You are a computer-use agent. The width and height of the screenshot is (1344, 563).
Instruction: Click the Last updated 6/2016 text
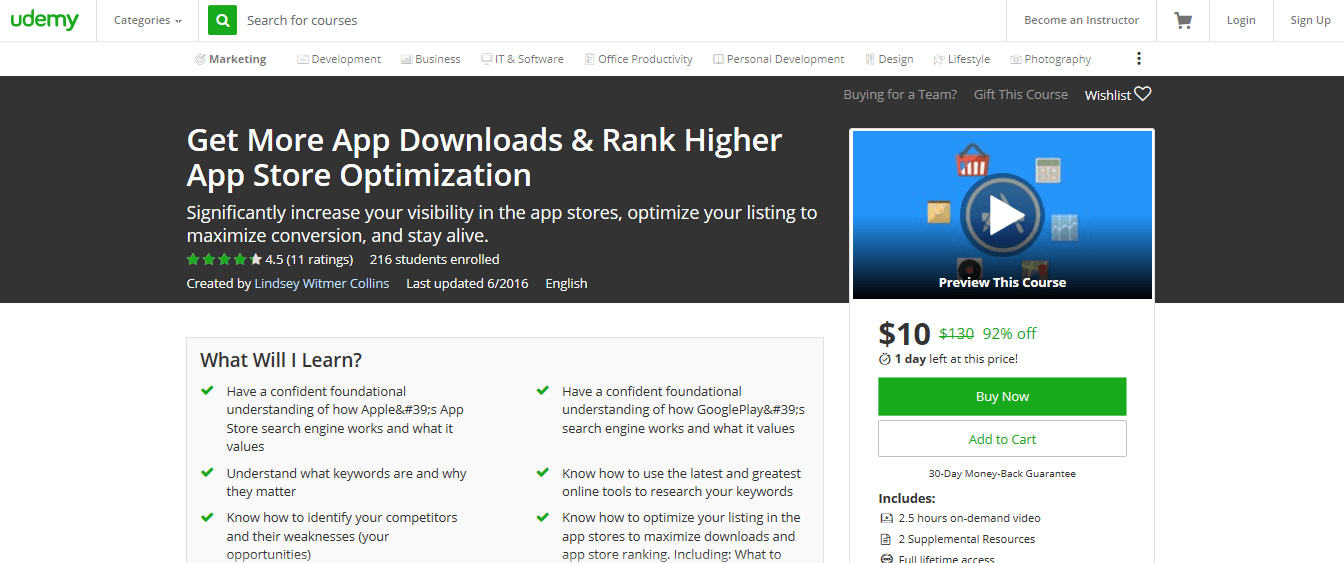point(467,283)
